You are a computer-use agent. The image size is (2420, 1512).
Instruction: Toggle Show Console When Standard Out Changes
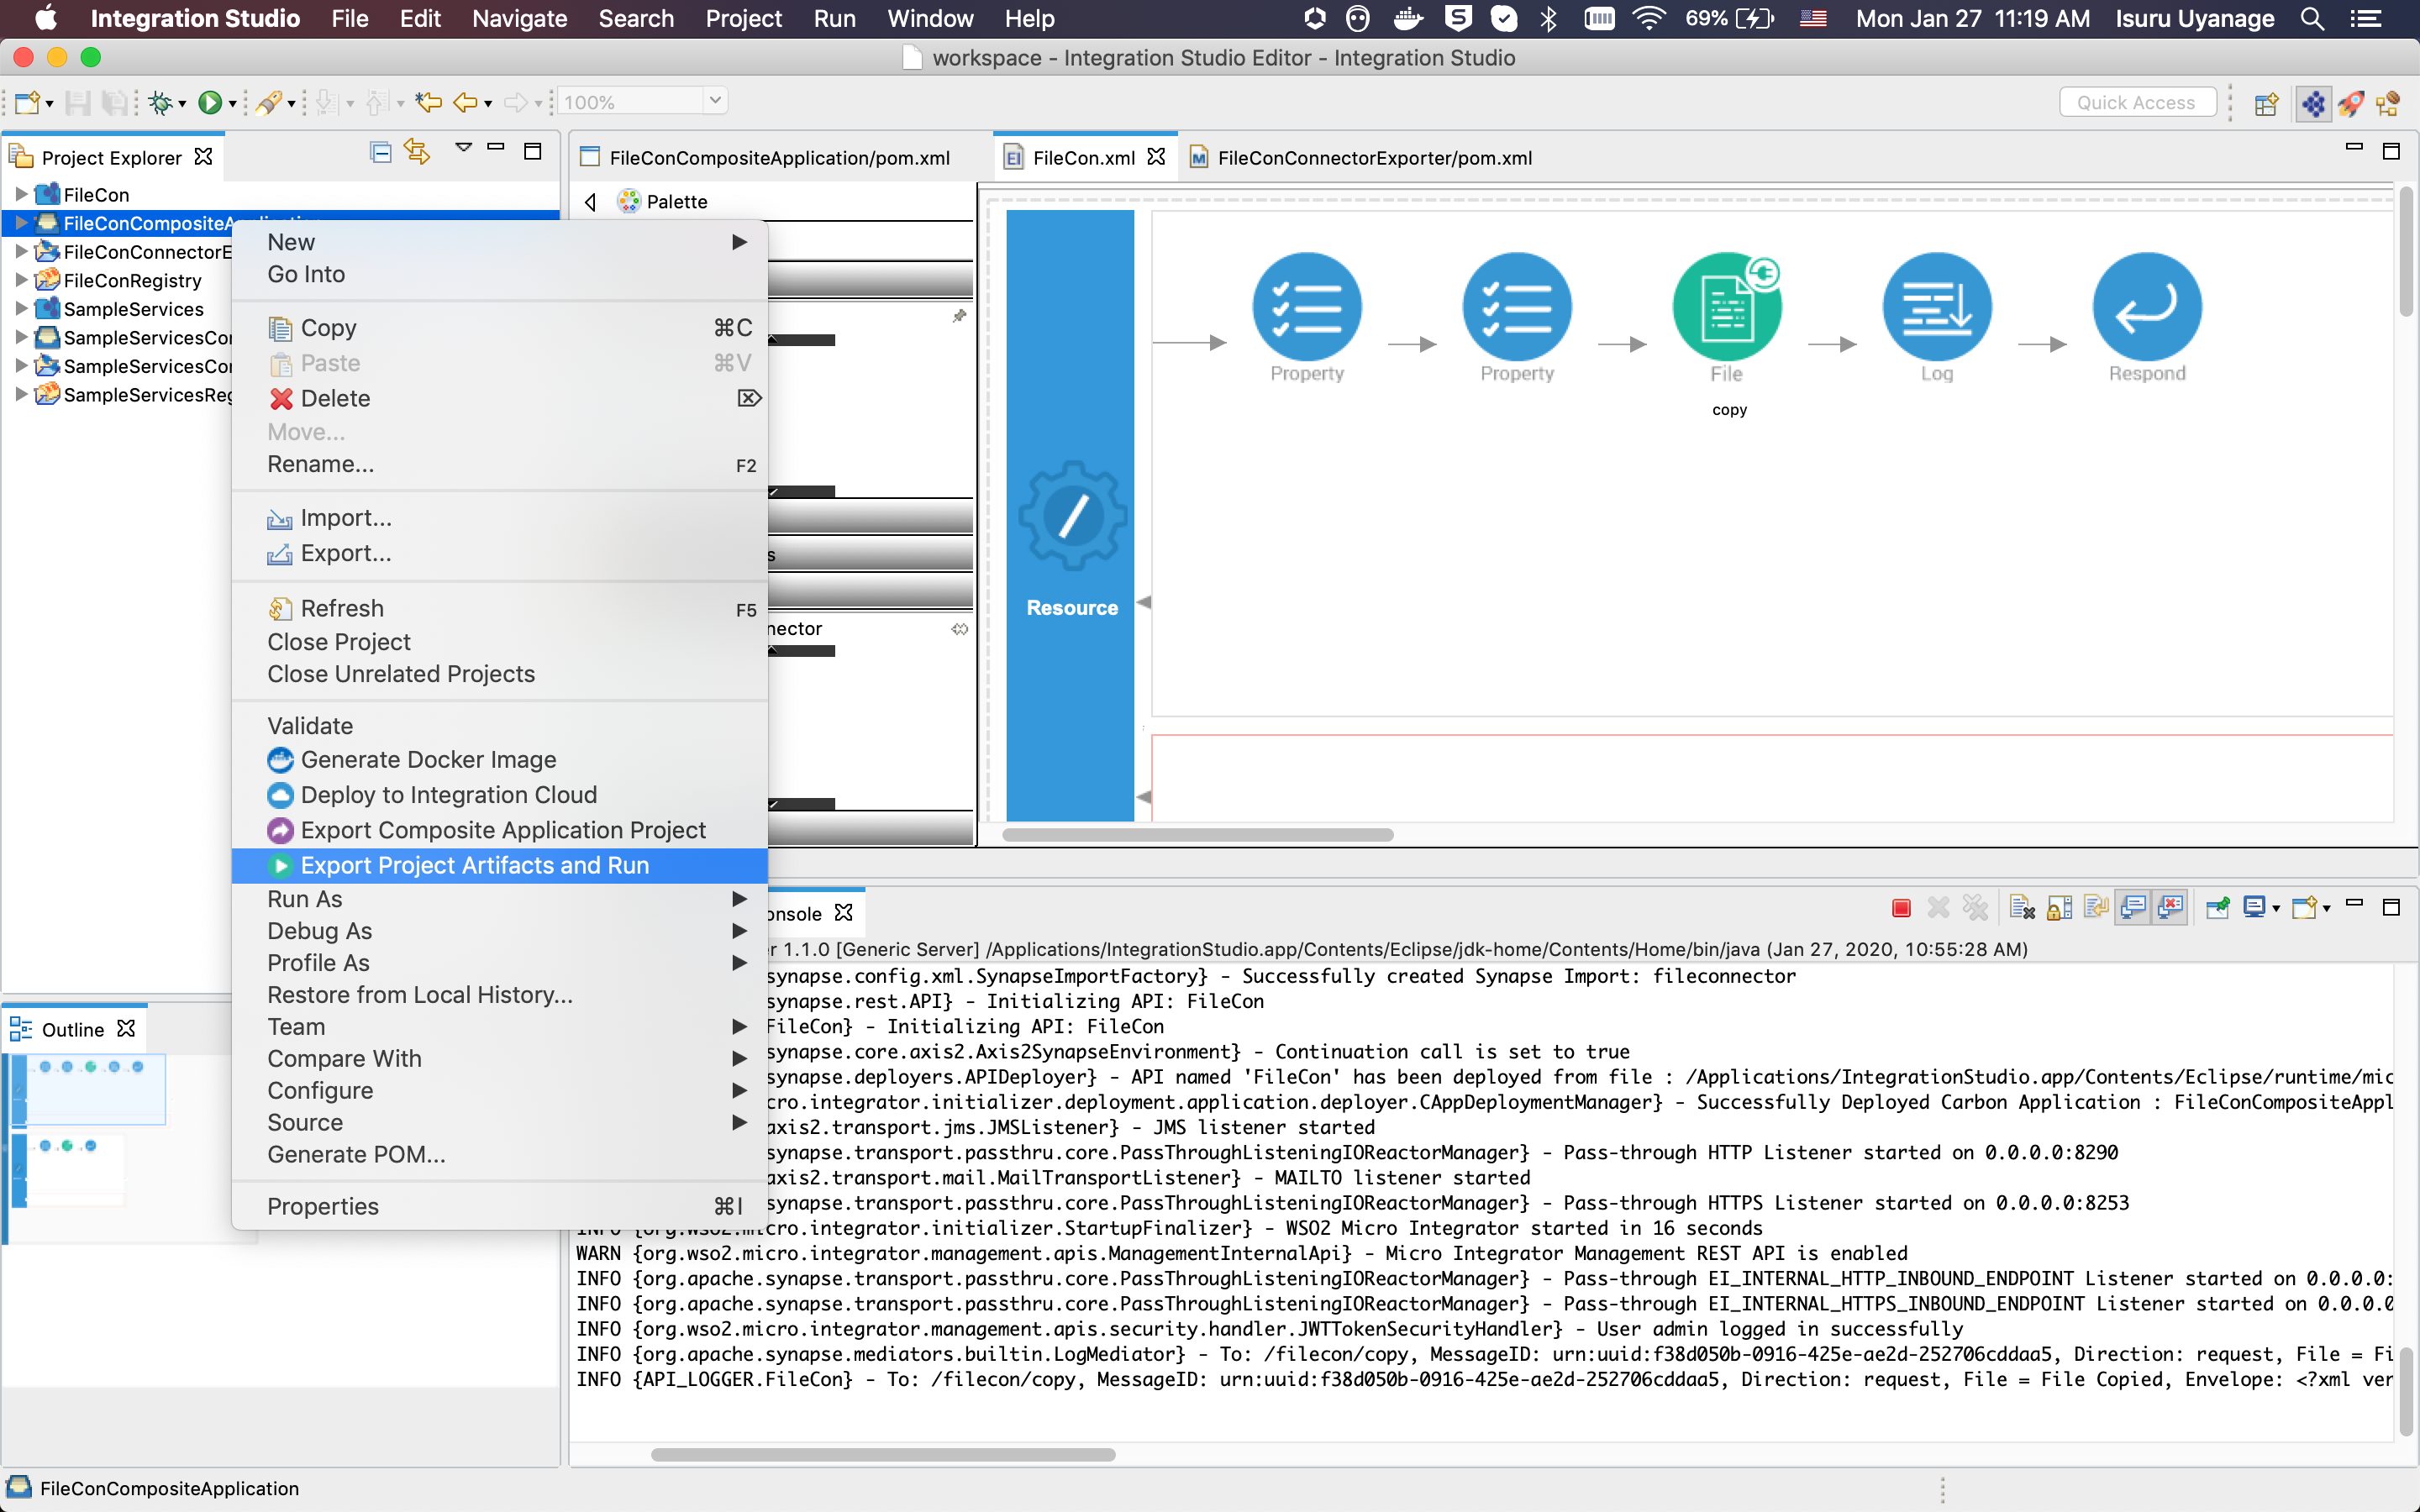point(2134,907)
